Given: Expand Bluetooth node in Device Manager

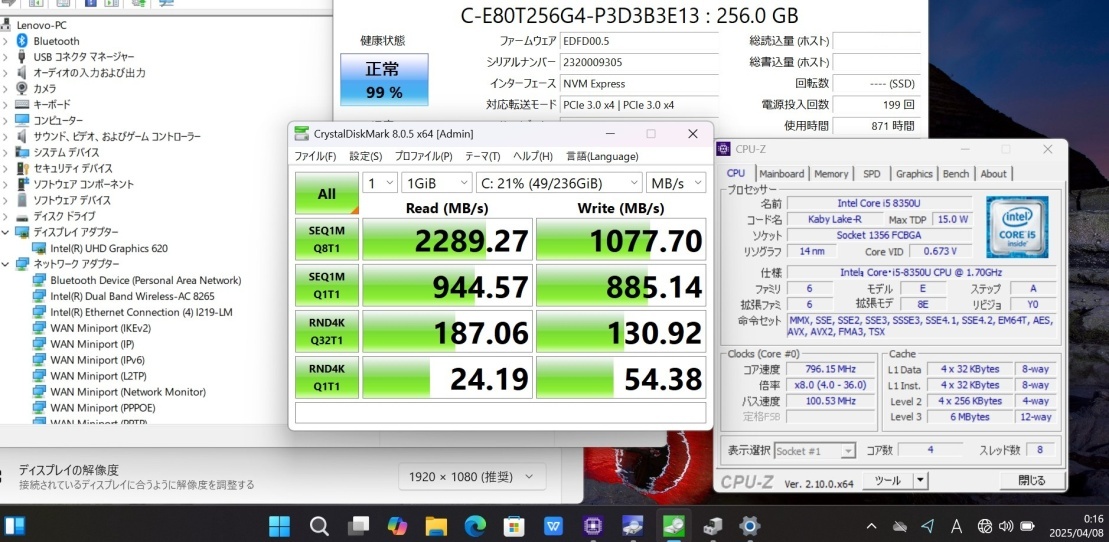Looking at the screenshot, I should pos(6,41).
